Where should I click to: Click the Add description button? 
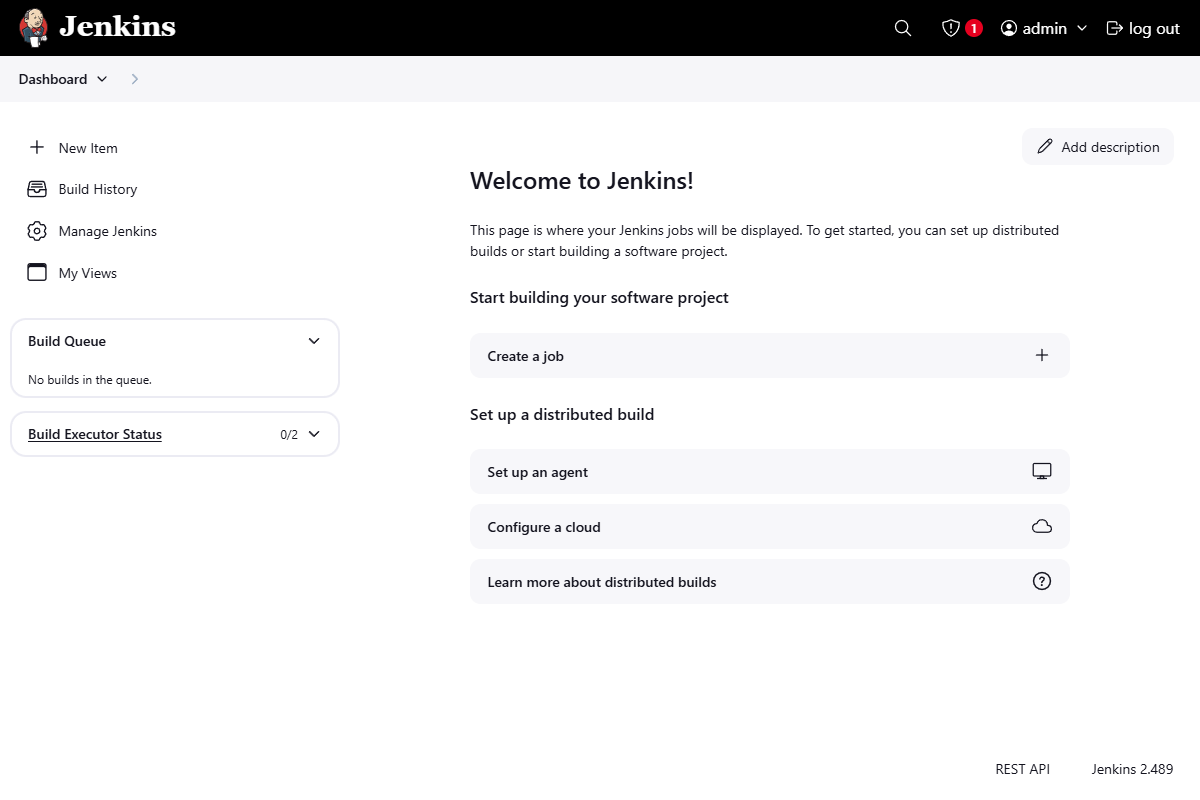(1097, 146)
